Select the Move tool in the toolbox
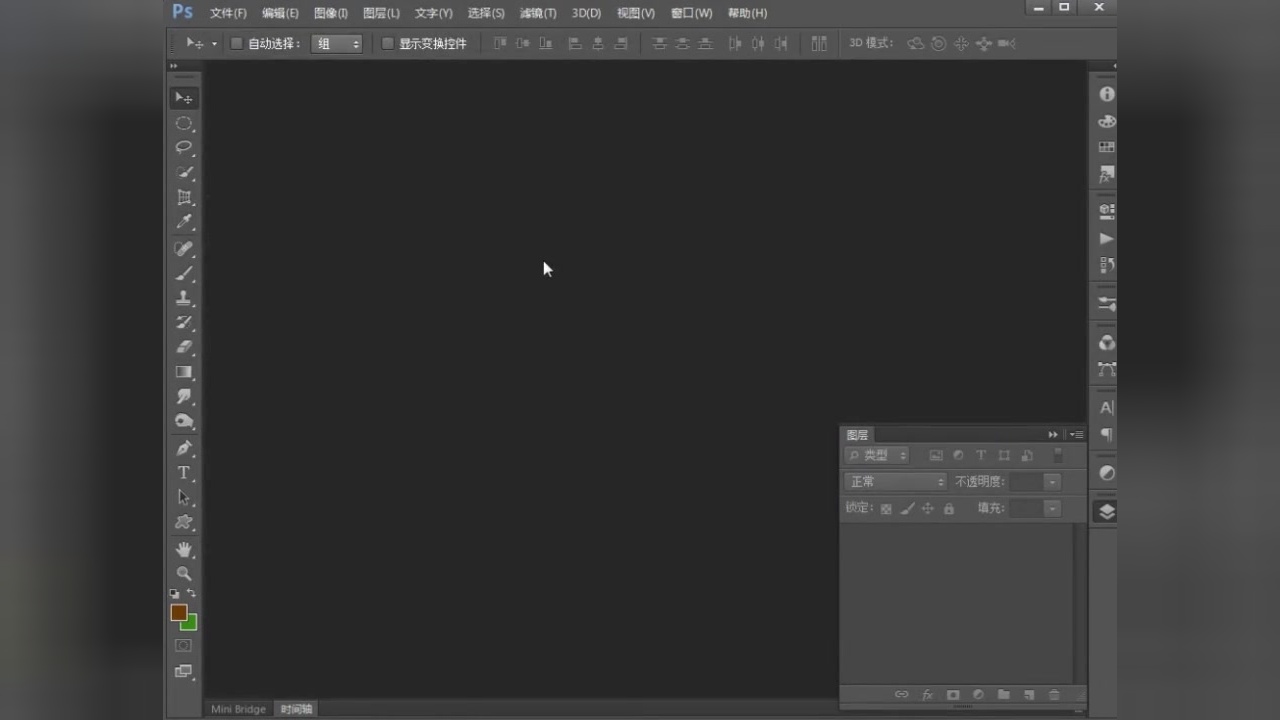1280x720 pixels. click(x=184, y=98)
